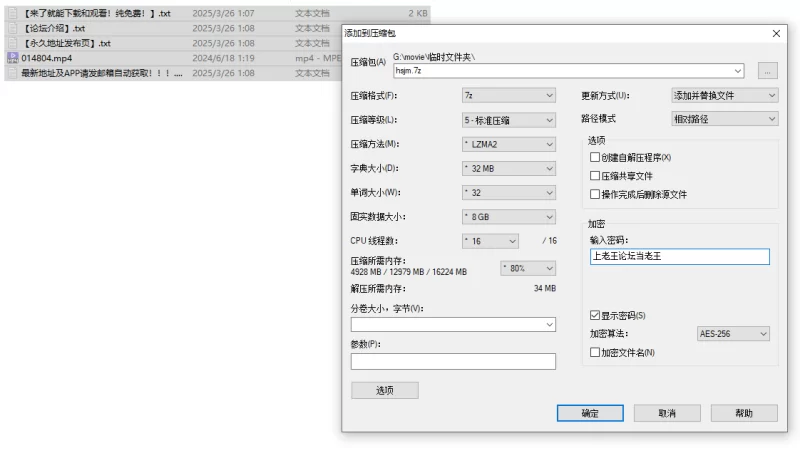Click the 014804.mp4 video file icon
Viewport: 800px width, 453px height.
coord(12,58)
